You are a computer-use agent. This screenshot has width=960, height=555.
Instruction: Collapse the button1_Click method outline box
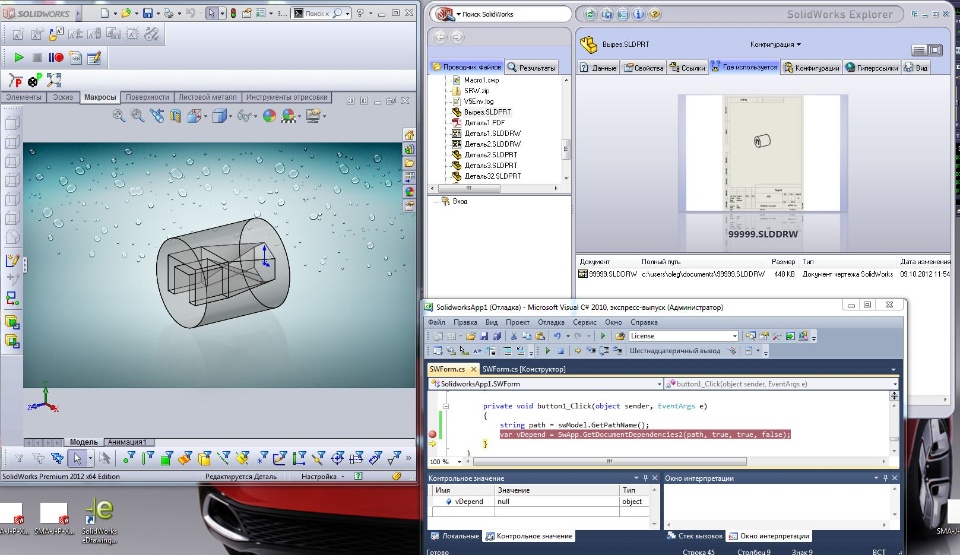[446, 406]
